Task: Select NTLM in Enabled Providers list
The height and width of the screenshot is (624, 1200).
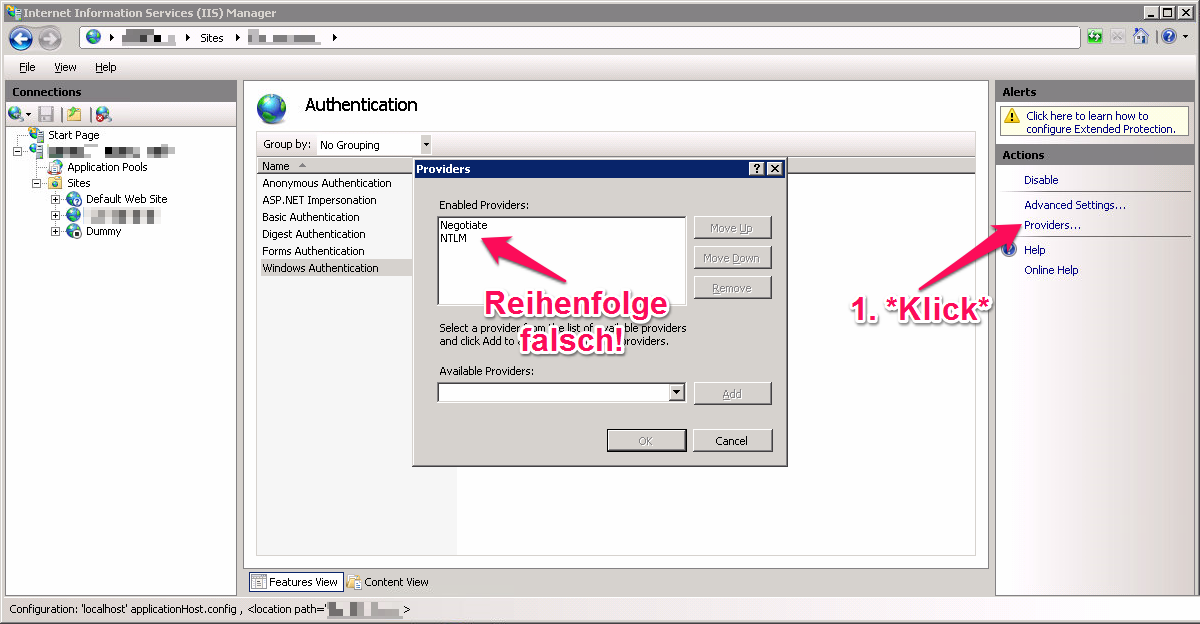Action: coord(453,237)
